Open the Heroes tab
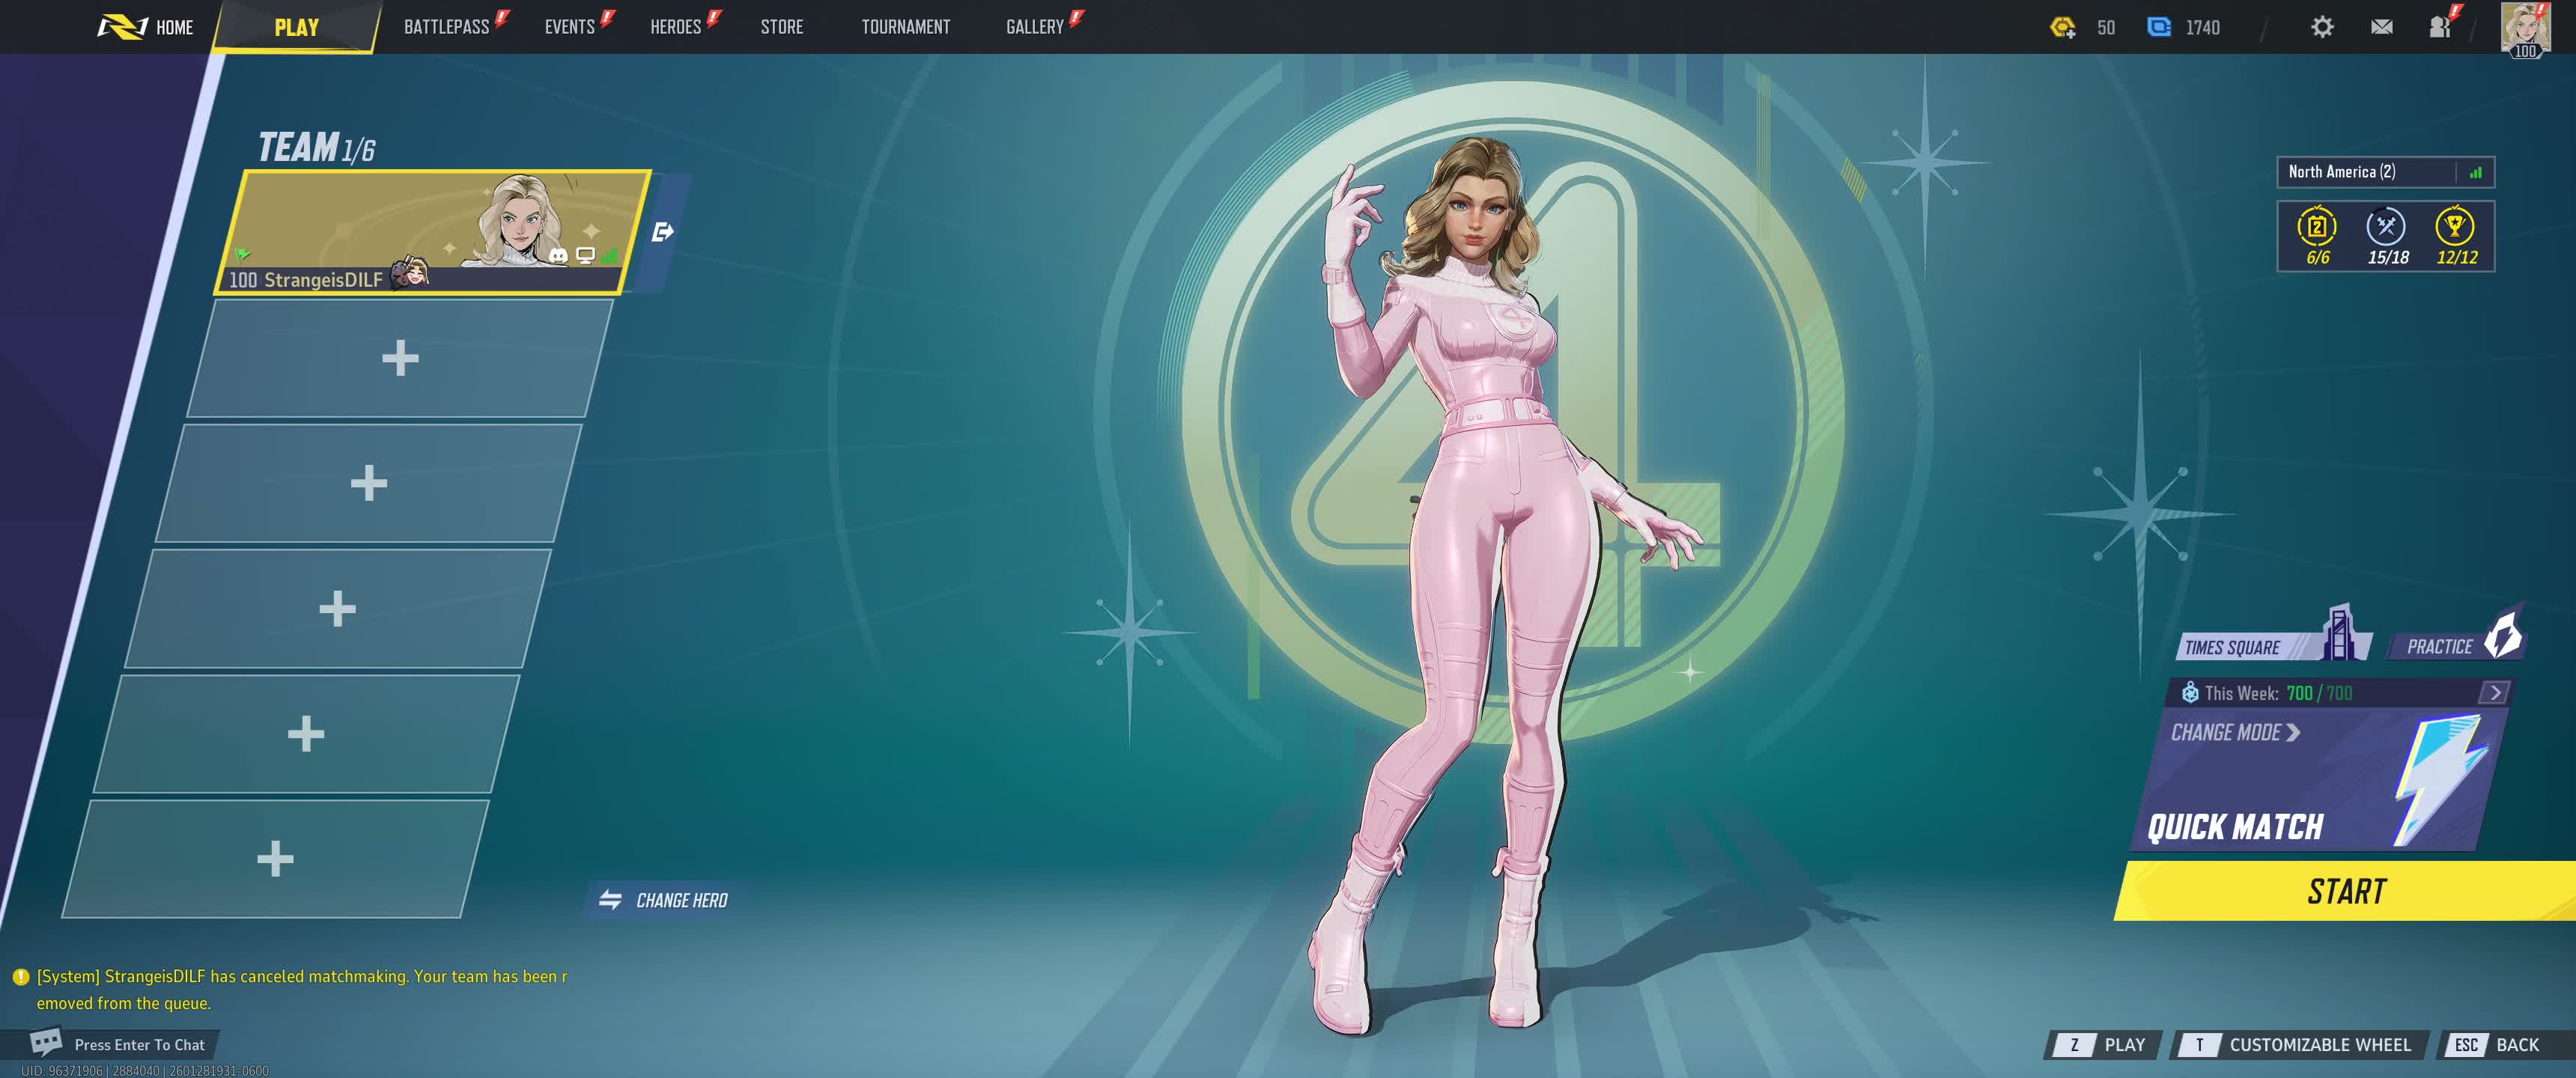This screenshot has height=1078, width=2576. (676, 27)
